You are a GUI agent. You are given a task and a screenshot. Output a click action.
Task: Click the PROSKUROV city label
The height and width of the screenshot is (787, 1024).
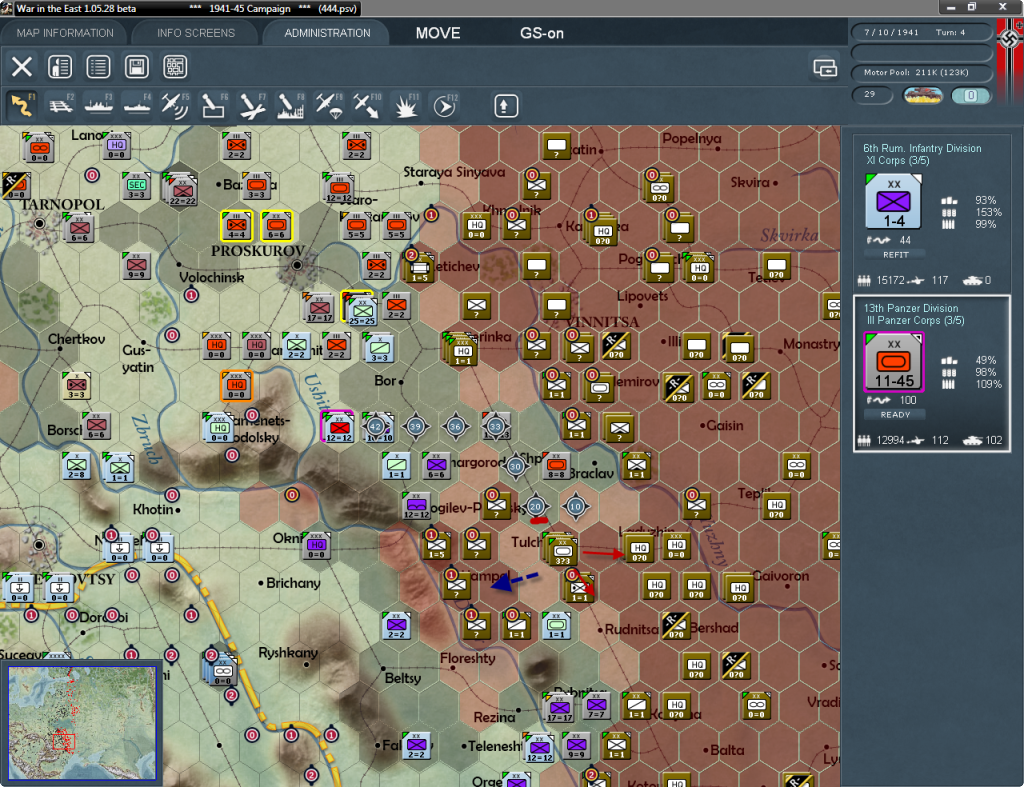258,251
